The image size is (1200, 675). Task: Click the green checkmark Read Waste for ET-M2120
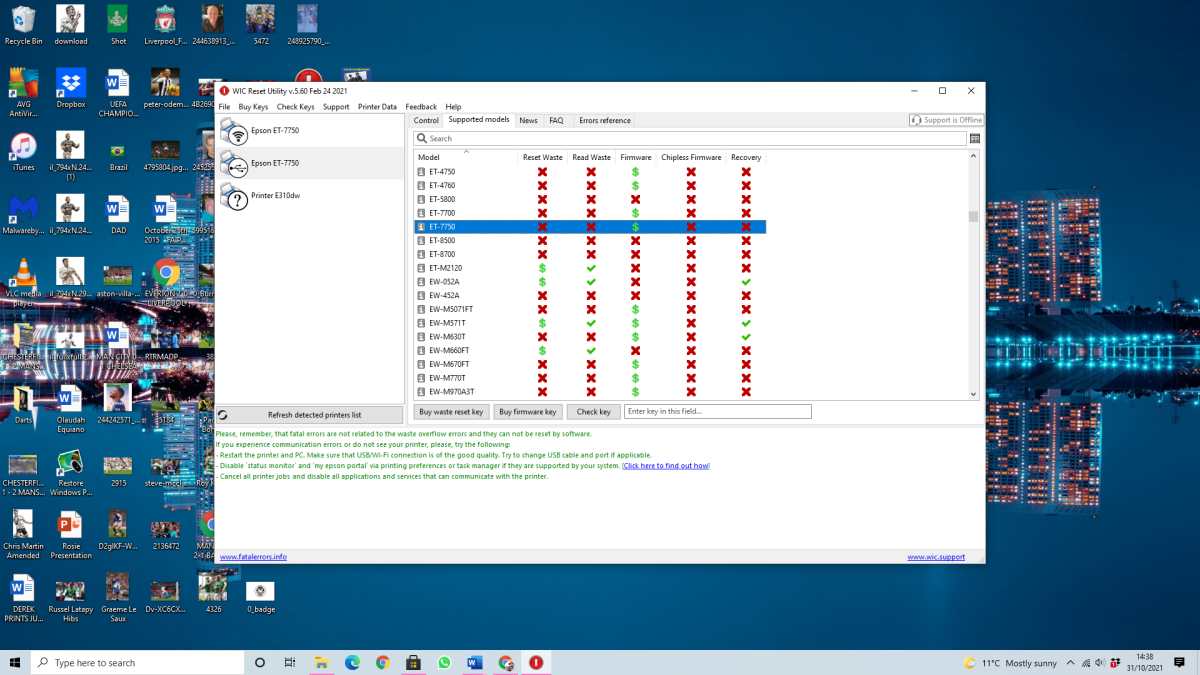[x=591, y=268]
